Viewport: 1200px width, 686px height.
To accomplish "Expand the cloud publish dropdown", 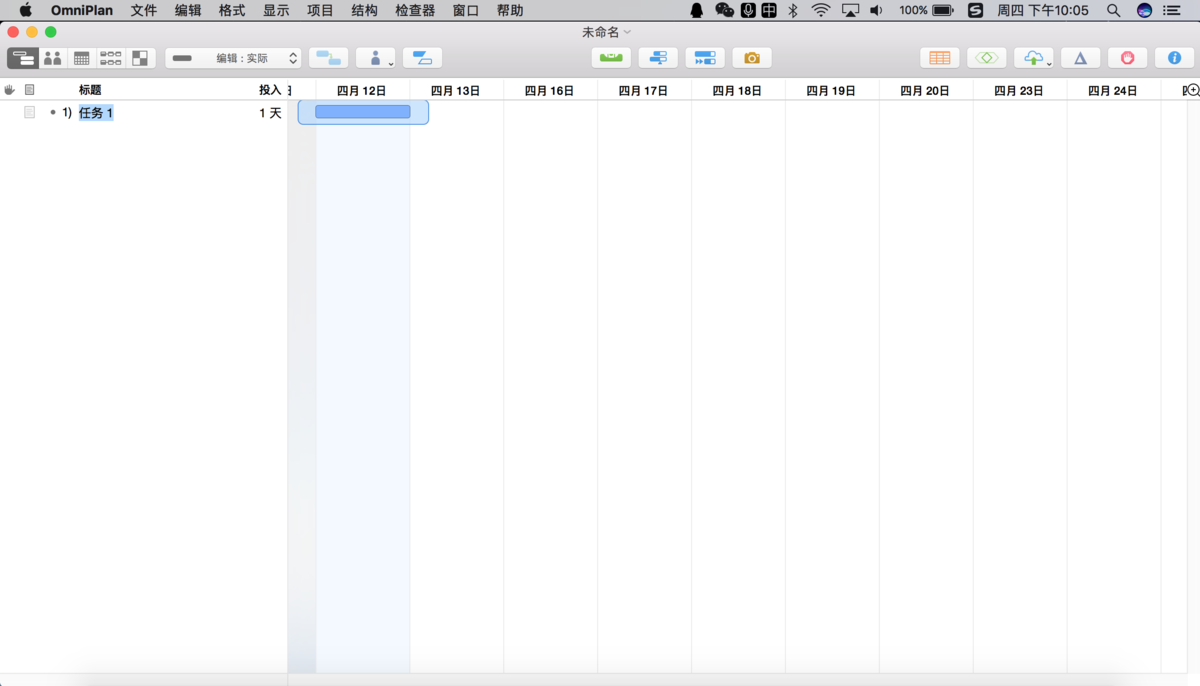I will 1034,58.
